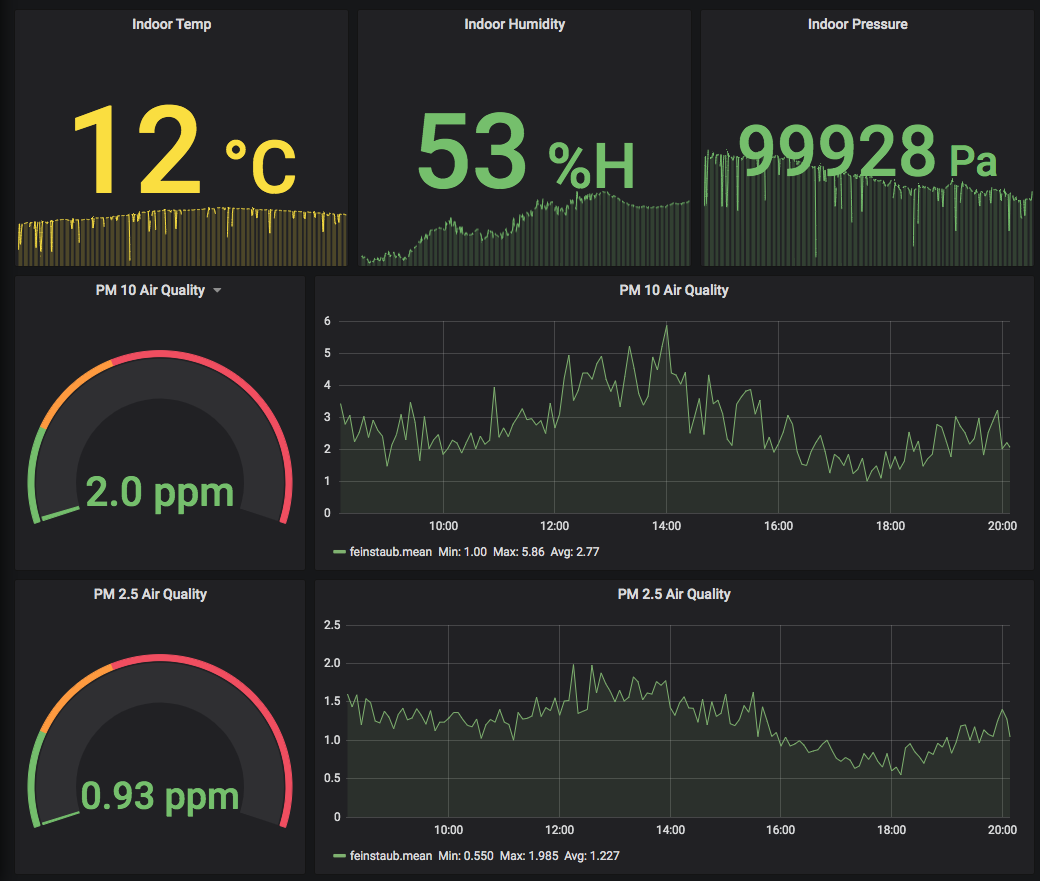This screenshot has width=1040, height=881.
Task: Click the Avg: 2.77 legend value
Action: click(x=574, y=552)
